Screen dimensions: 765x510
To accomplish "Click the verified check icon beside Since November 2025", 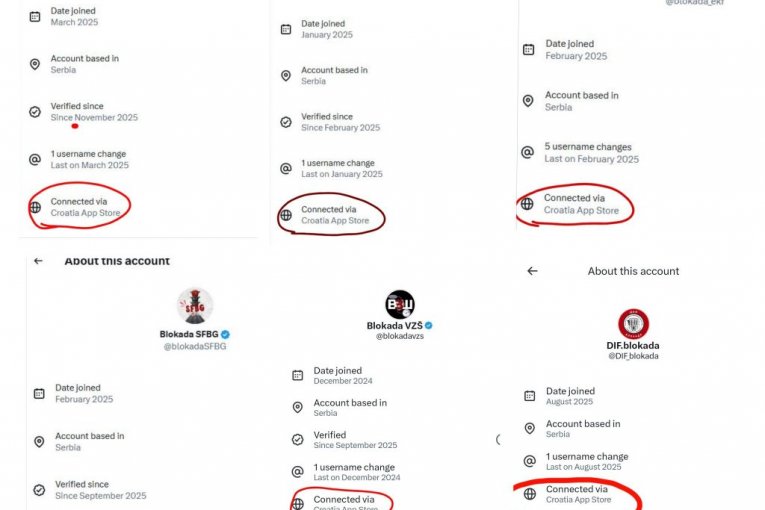I will click(x=35, y=112).
